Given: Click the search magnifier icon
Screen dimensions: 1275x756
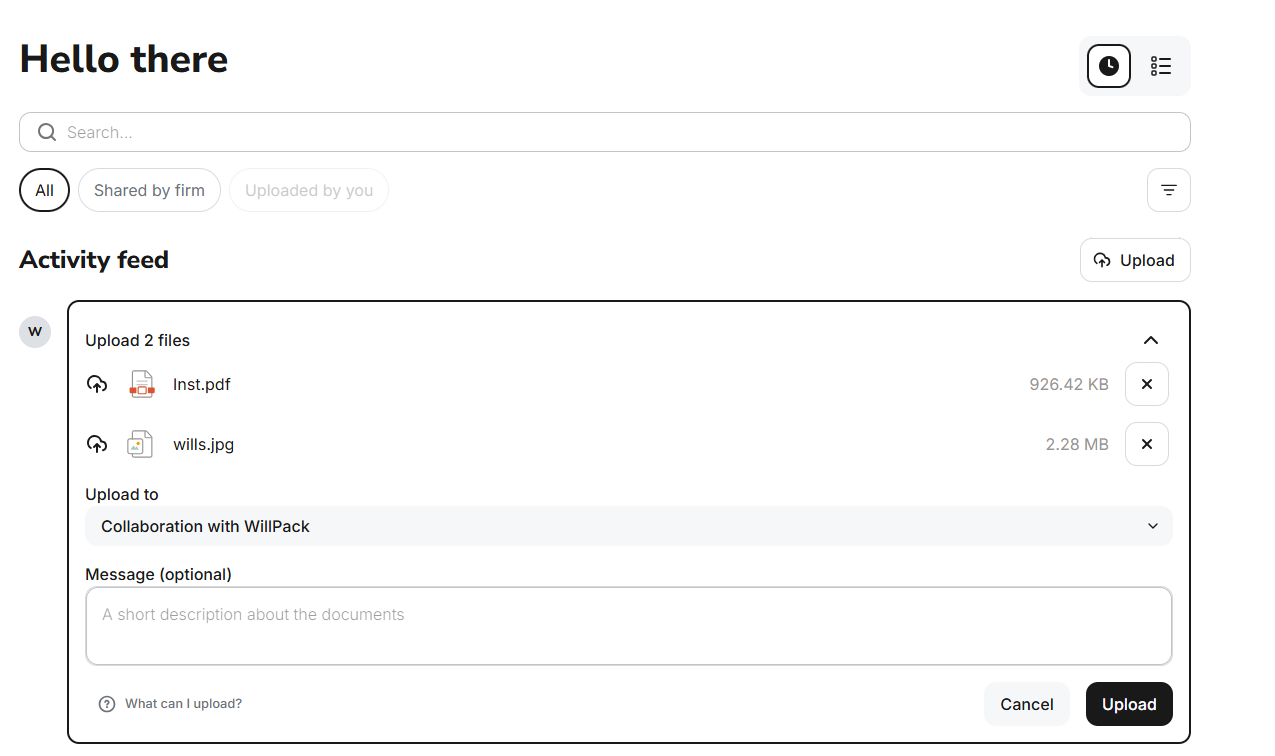Looking at the screenshot, I should [47, 132].
